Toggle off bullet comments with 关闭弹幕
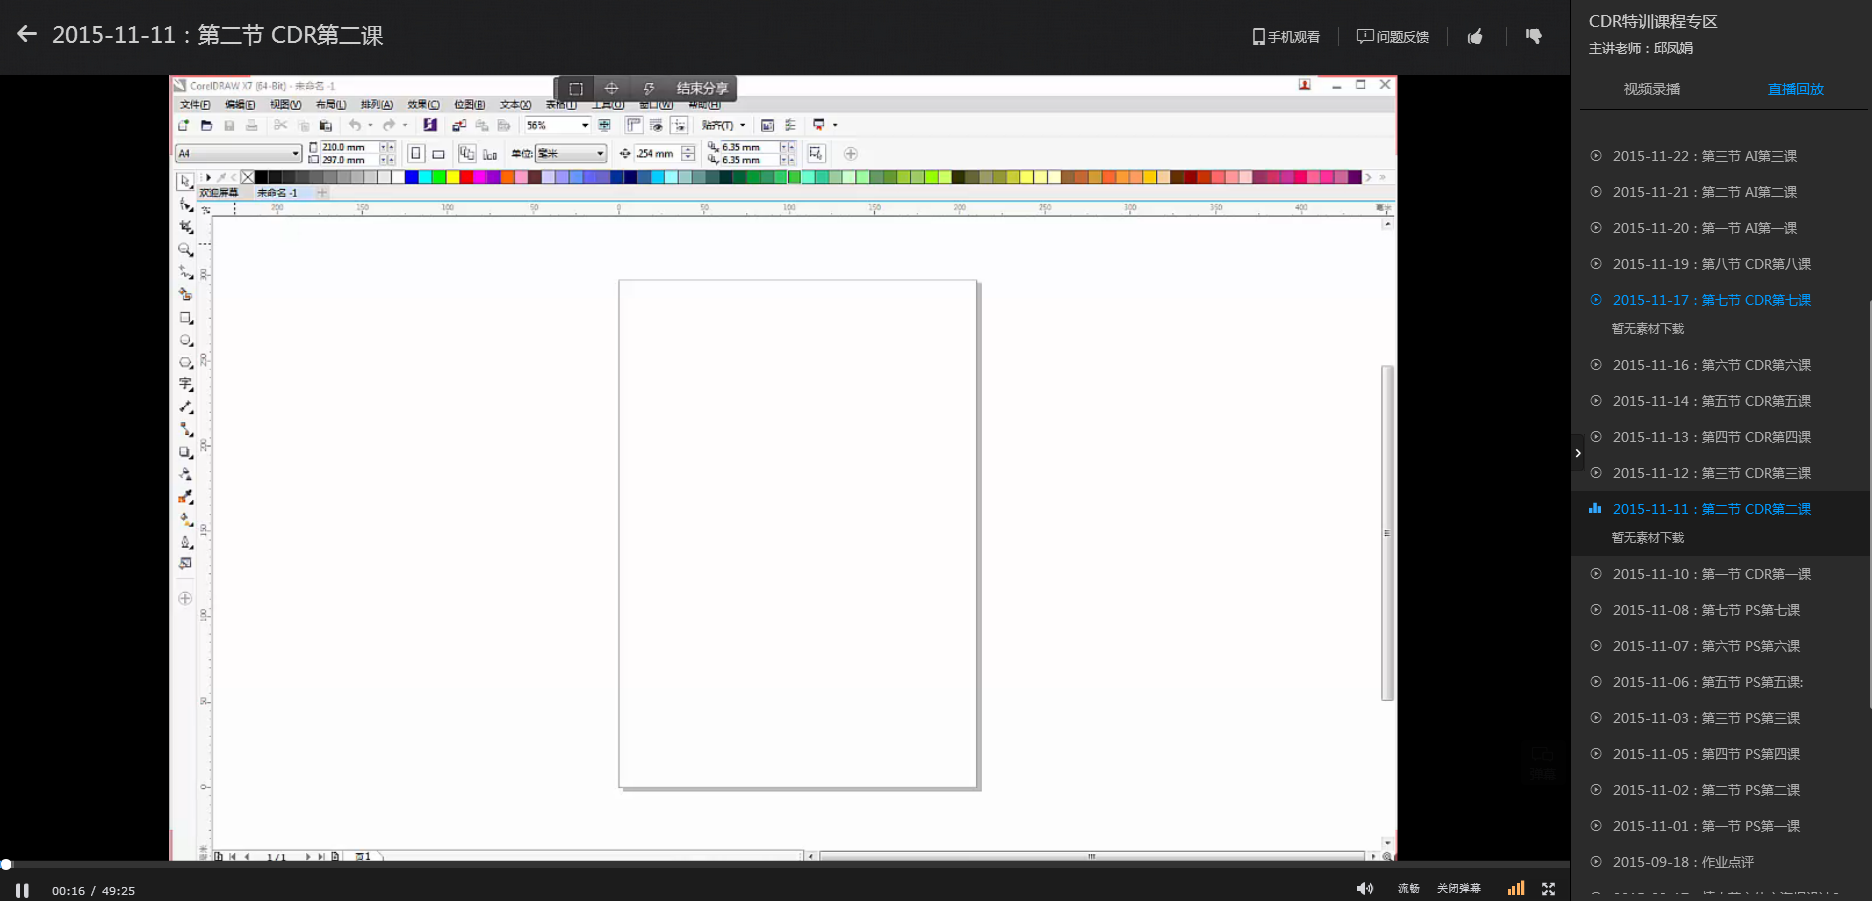This screenshot has height=901, width=1872. point(1458,889)
